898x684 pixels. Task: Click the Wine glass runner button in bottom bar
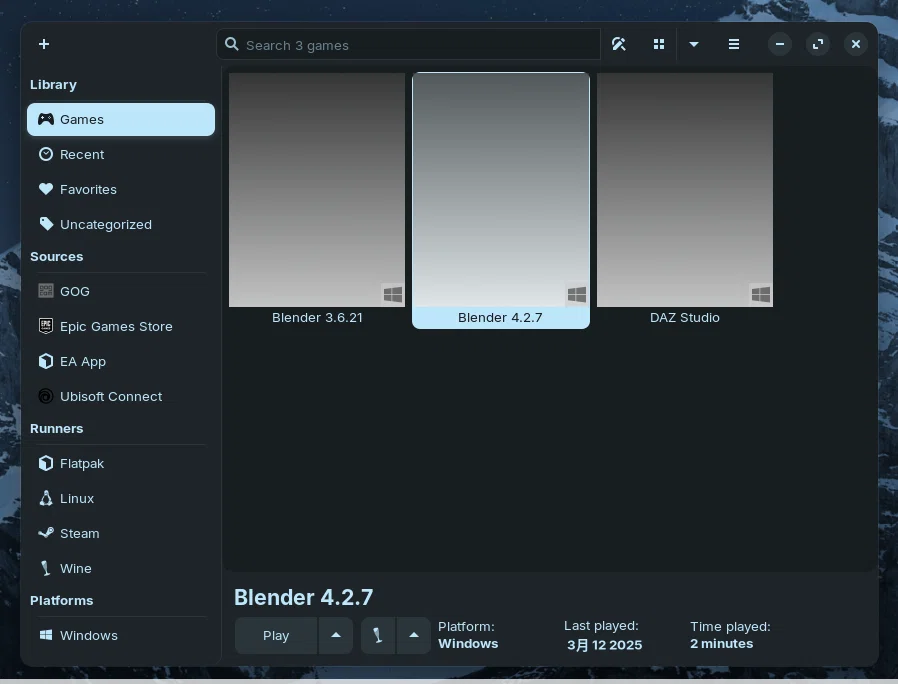coord(378,635)
